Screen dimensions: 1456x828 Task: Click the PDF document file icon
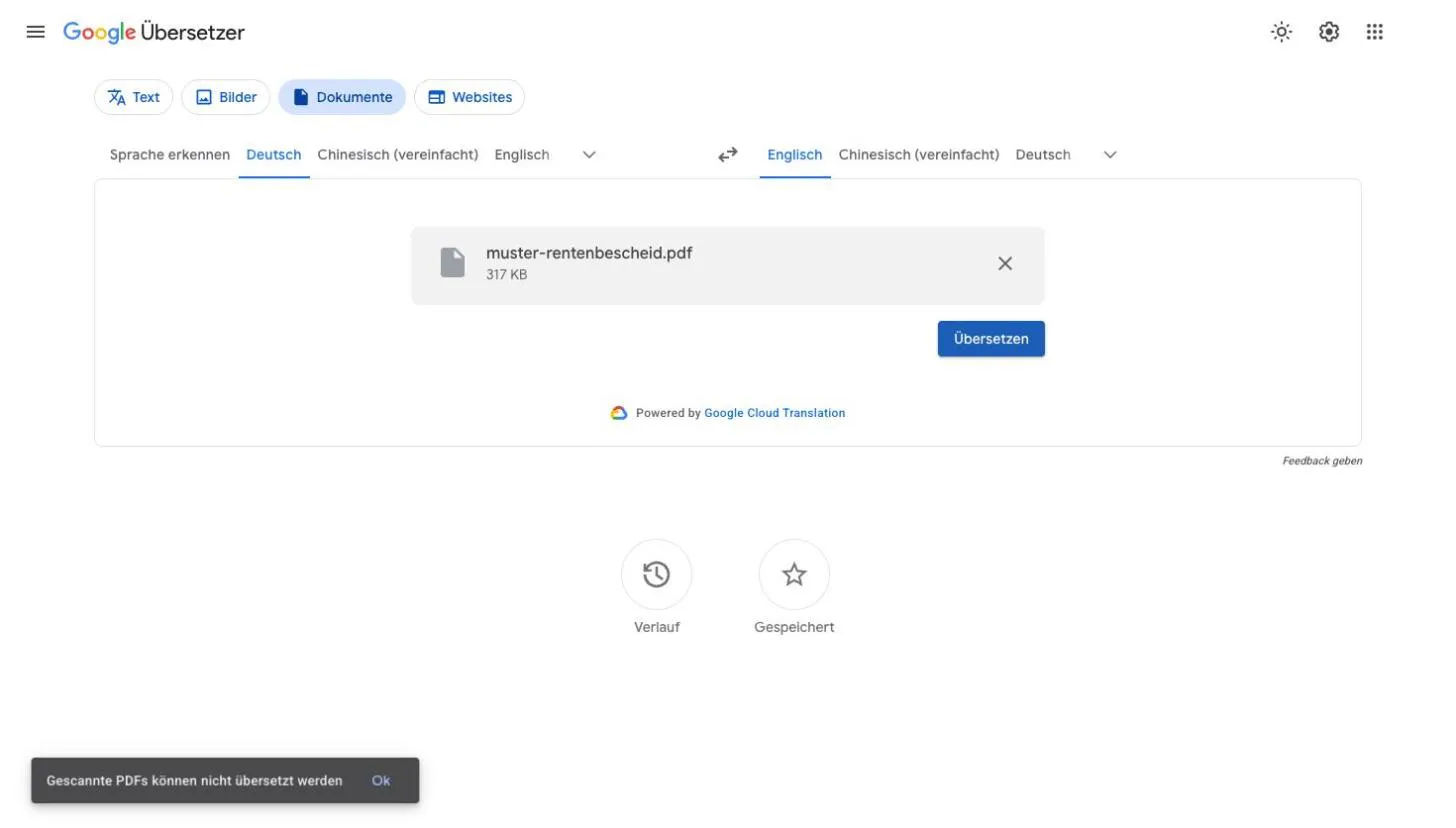(453, 263)
